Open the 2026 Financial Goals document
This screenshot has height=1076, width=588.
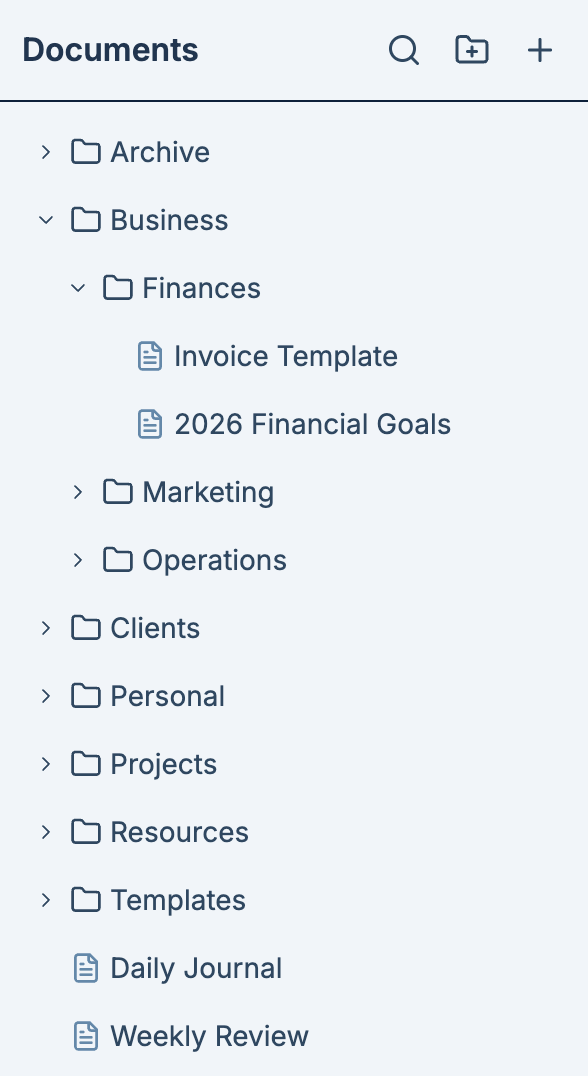tap(313, 423)
